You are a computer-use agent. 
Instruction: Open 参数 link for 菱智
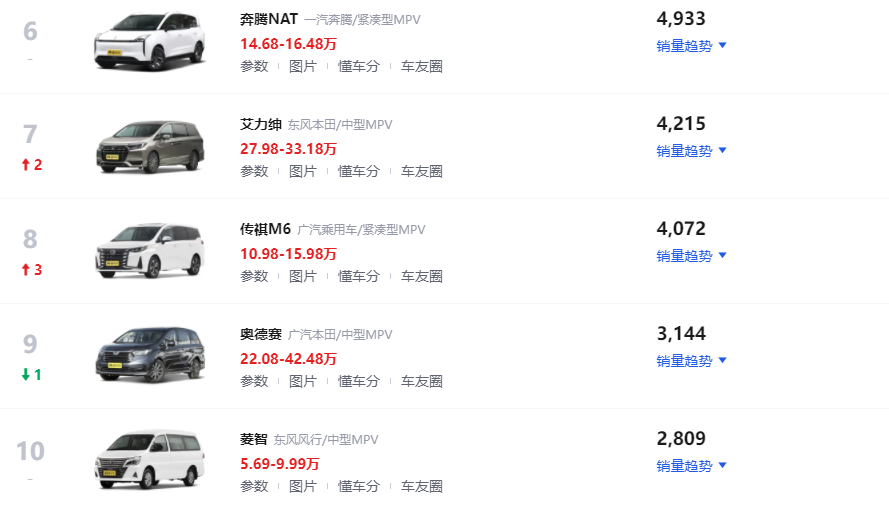point(254,486)
